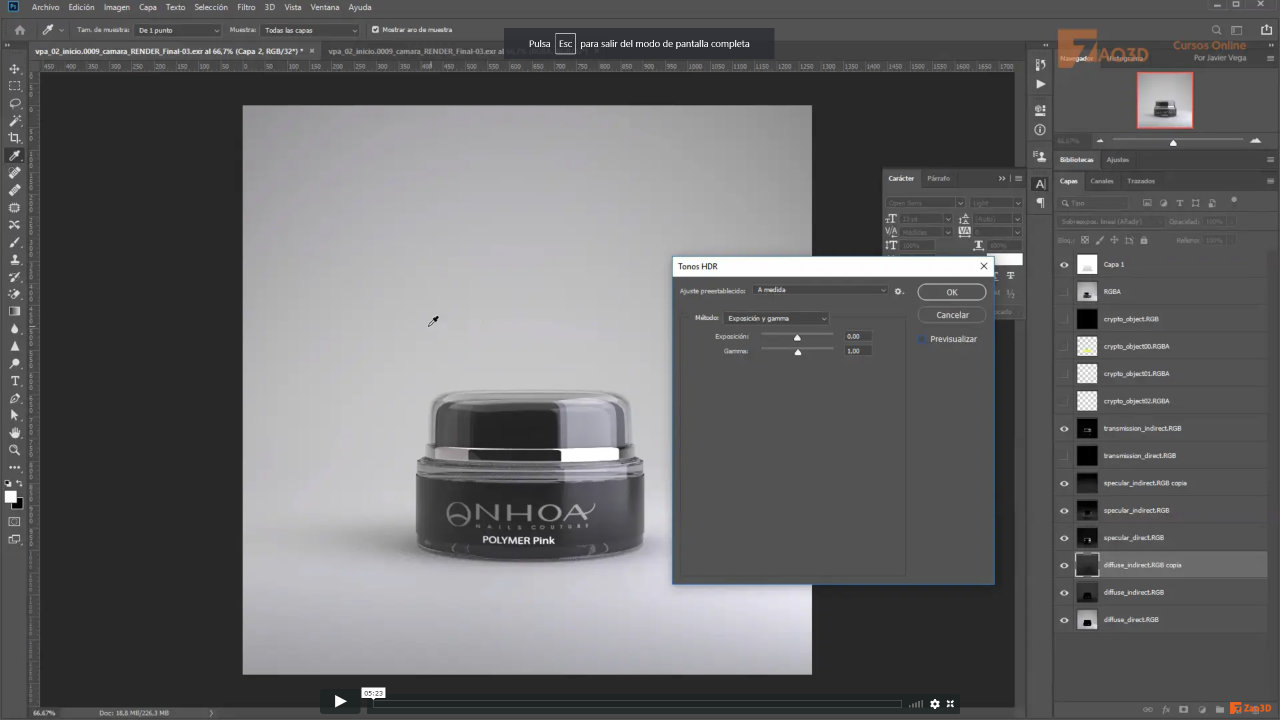Screen dimensions: 1280x720
Task: Click the Home icon in options bar
Action: [19, 30]
